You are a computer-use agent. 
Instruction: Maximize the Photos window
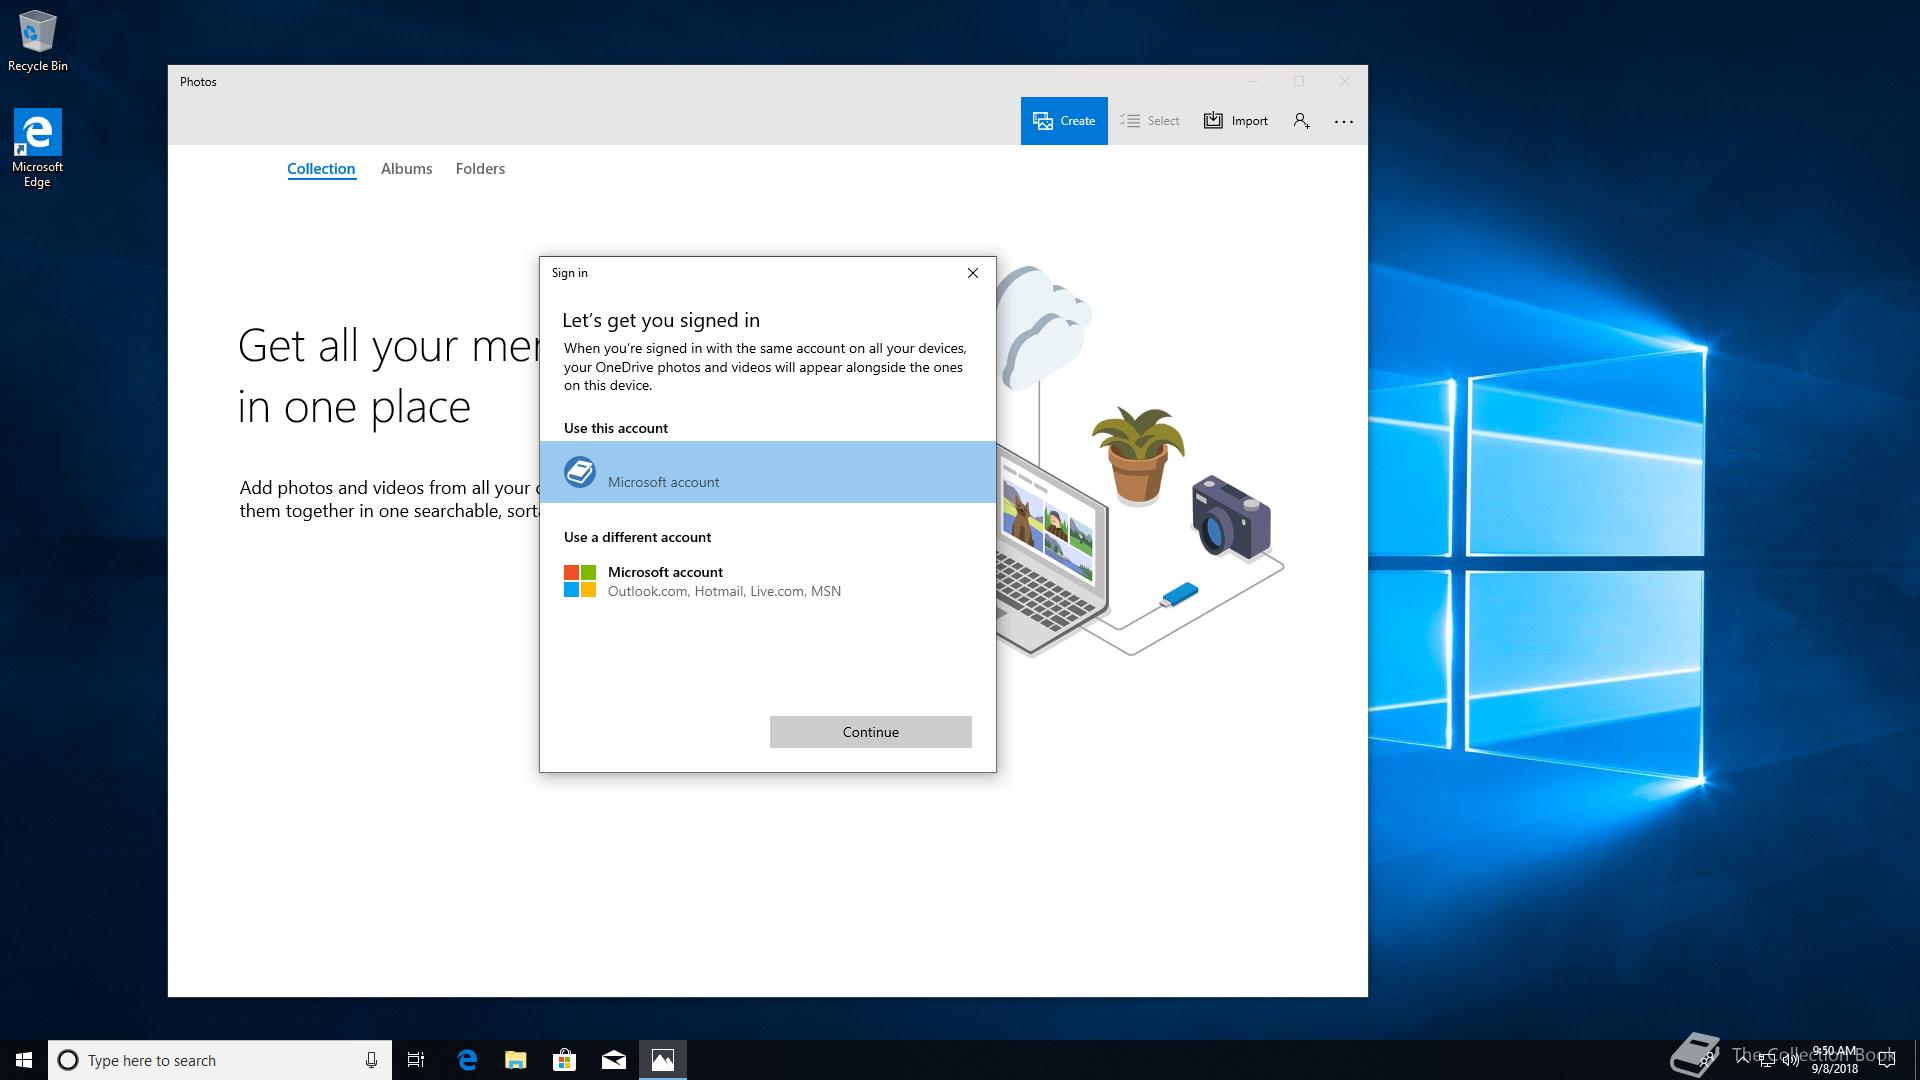(1299, 81)
